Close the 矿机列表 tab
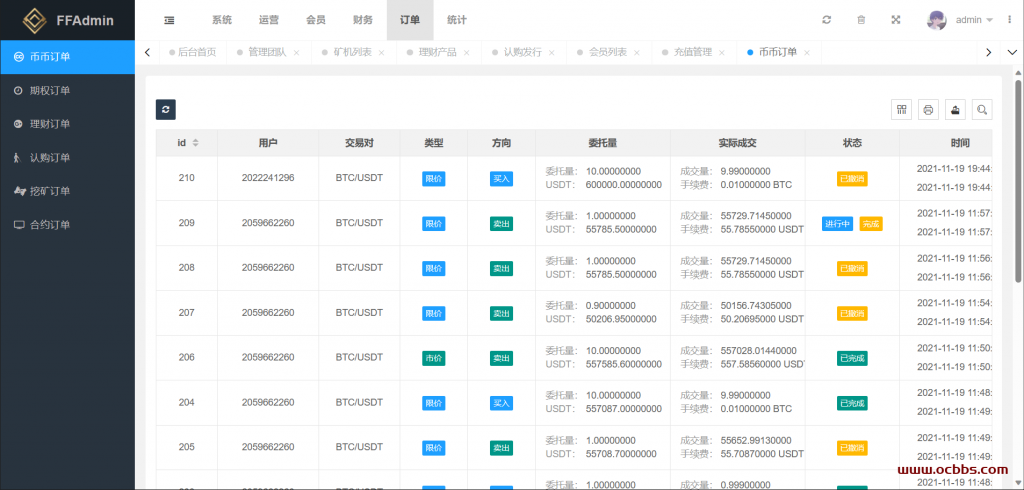The width and height of the screenshot is (1024, 490). (x=381, y=53)
